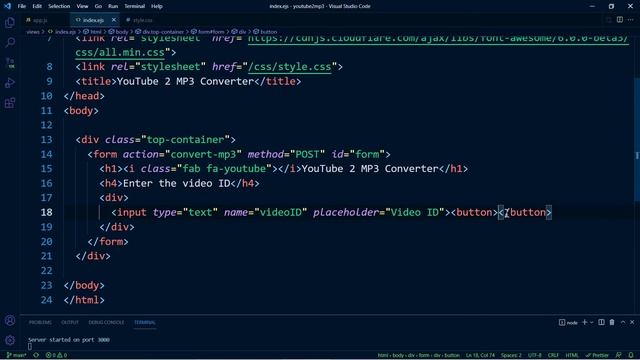Create a new terminal with plus icon

click(584, 322)
